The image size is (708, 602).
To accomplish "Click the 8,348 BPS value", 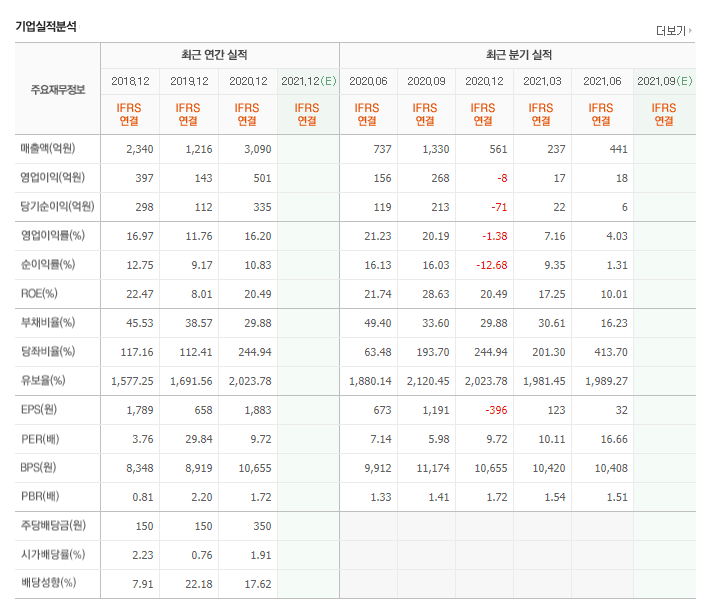I will (140, 468).
